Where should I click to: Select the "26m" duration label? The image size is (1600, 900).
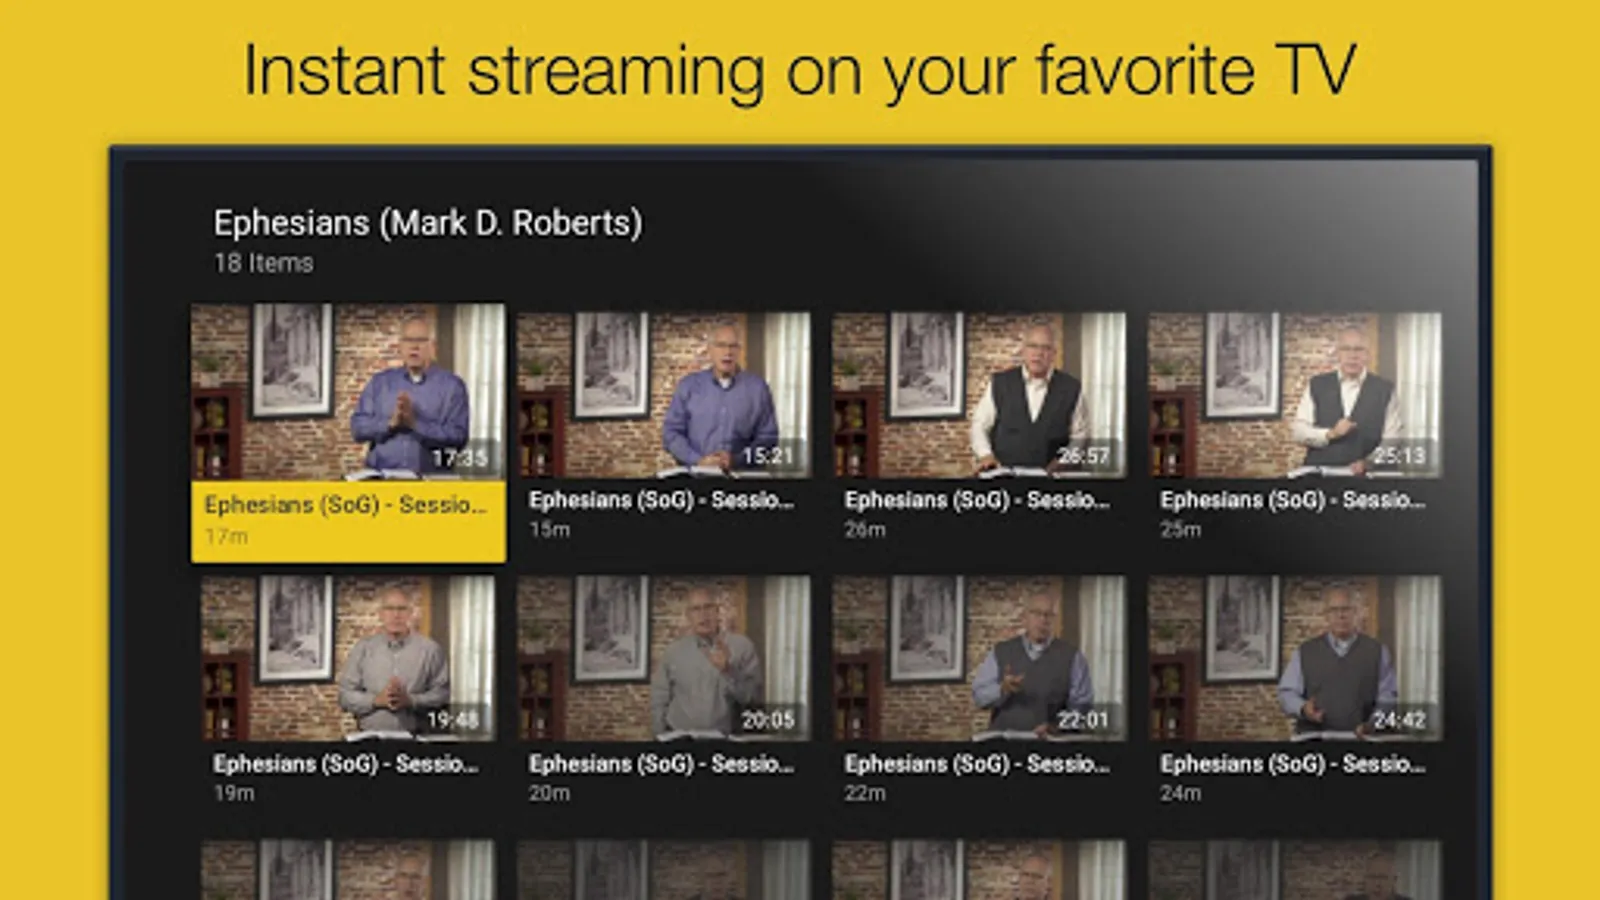point(865,530)
